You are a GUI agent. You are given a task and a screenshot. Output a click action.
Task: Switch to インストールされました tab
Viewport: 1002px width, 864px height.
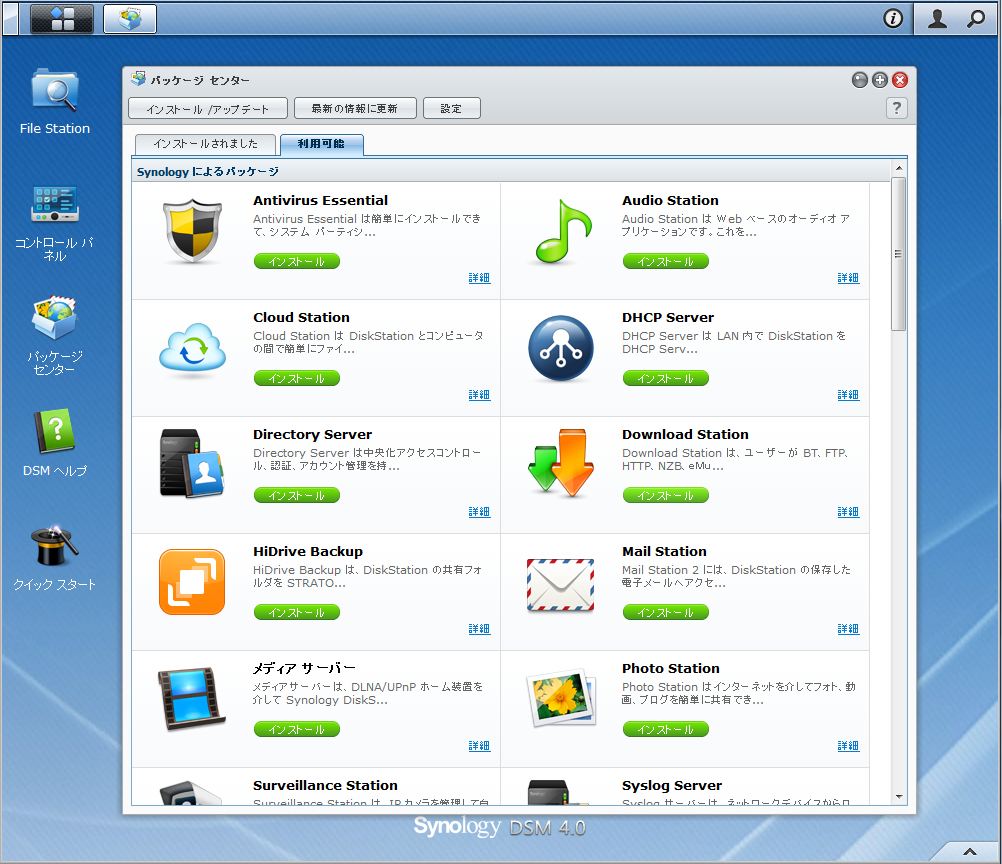coord(206,144)
